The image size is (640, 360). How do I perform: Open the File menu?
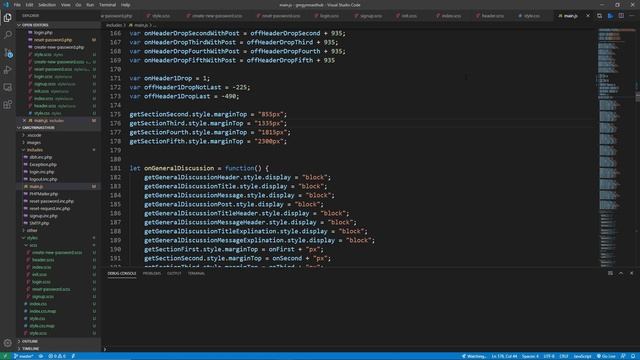tap(17, 5)
